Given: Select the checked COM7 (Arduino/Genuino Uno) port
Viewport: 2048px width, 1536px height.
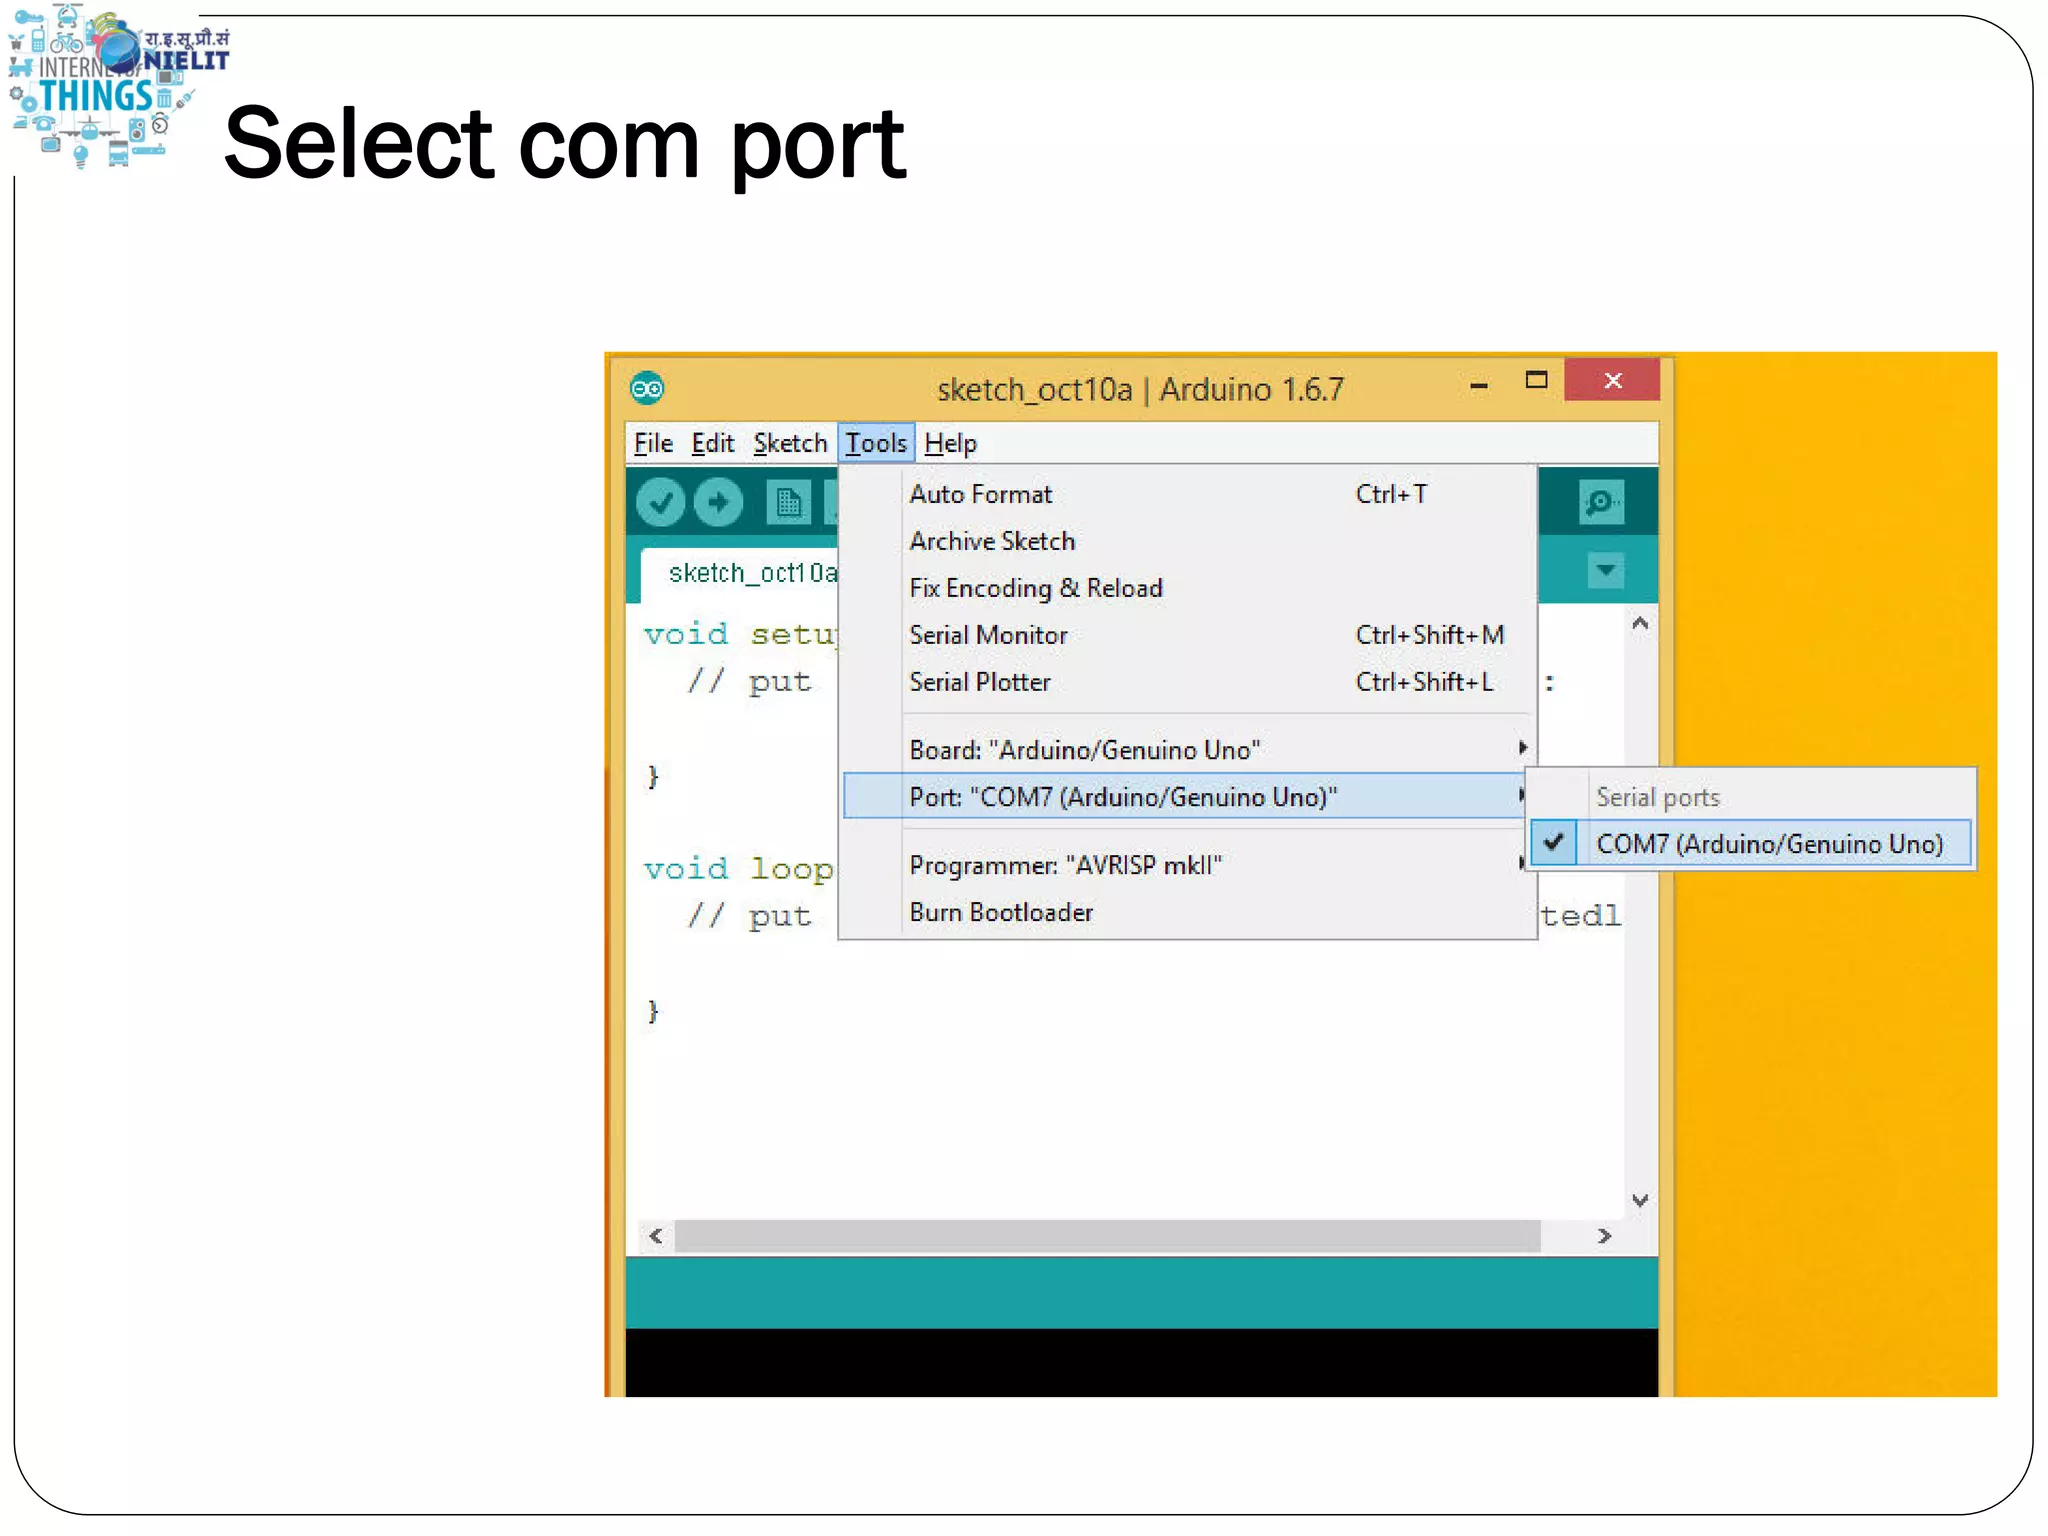Looking at the screenshot, I should 1768,844.
